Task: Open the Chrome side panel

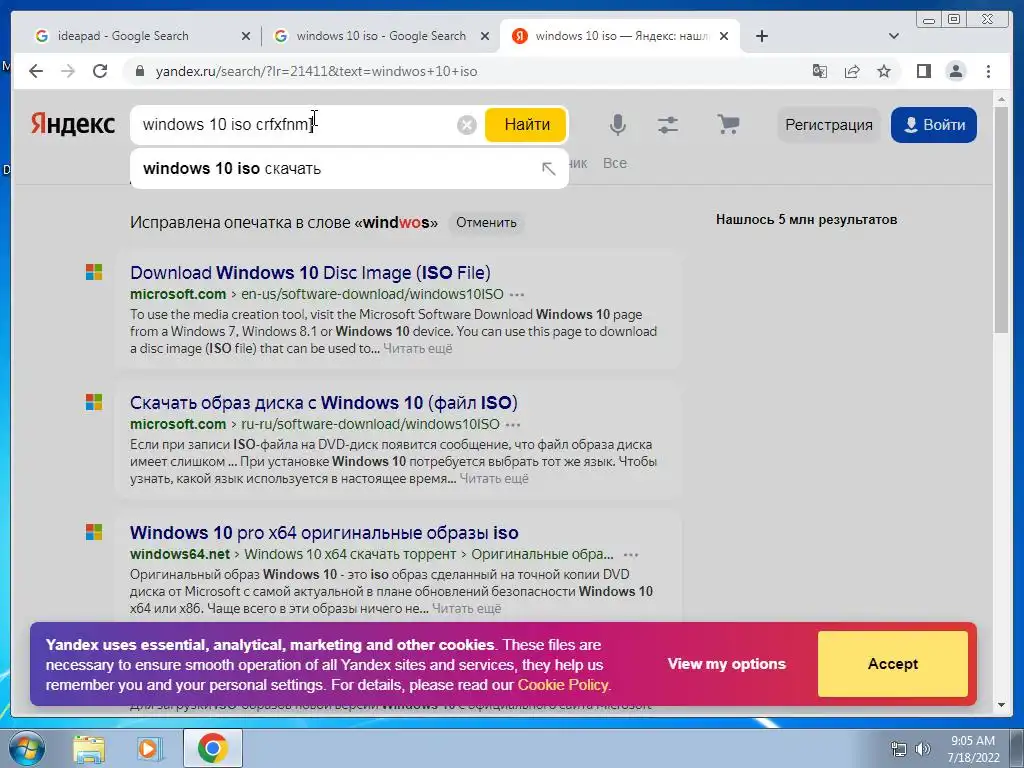Action: (923, 71)
